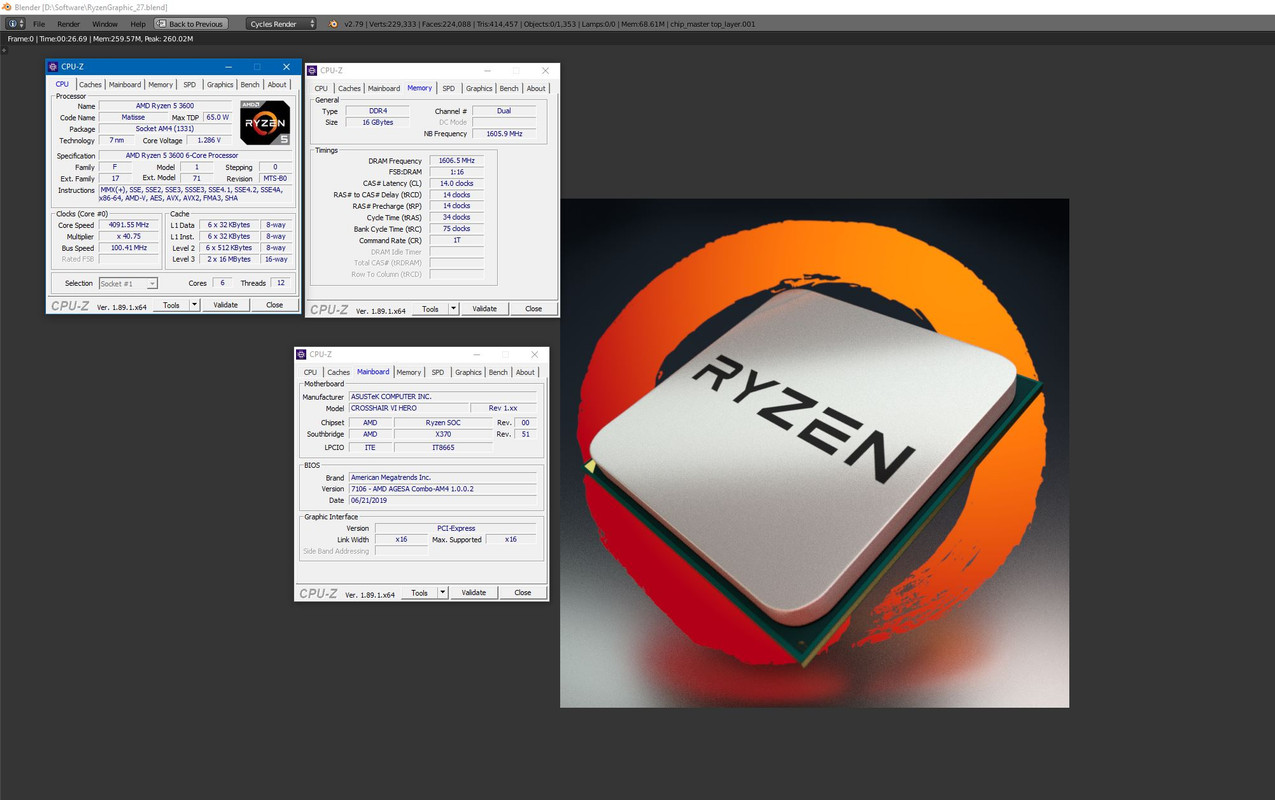
Task: Select the SPD tab in the Memory window
Action: pyautogui.click(x=448, y=88)
